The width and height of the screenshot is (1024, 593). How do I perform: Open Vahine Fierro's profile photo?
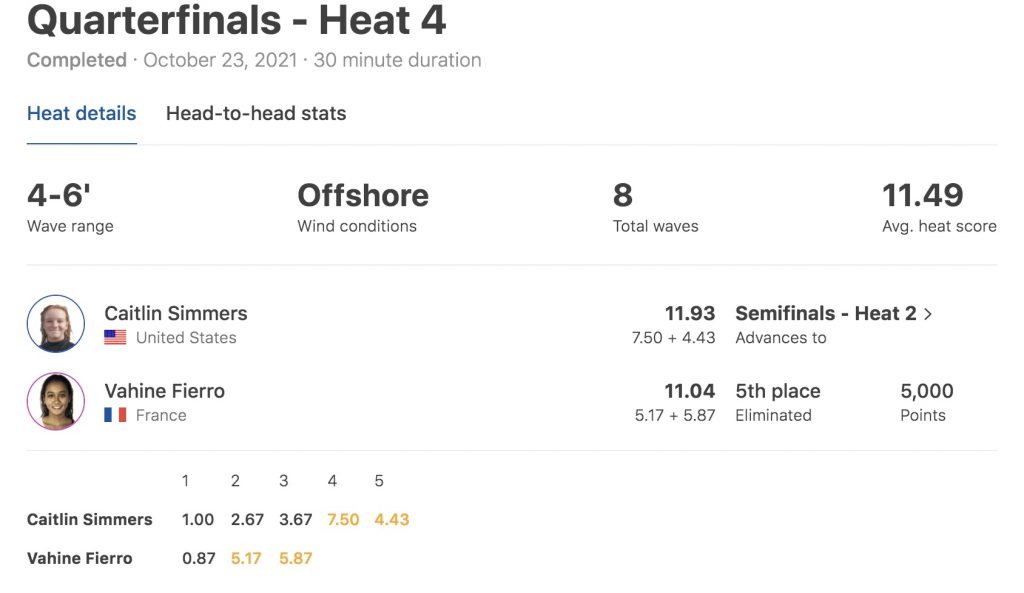(56, 401)
